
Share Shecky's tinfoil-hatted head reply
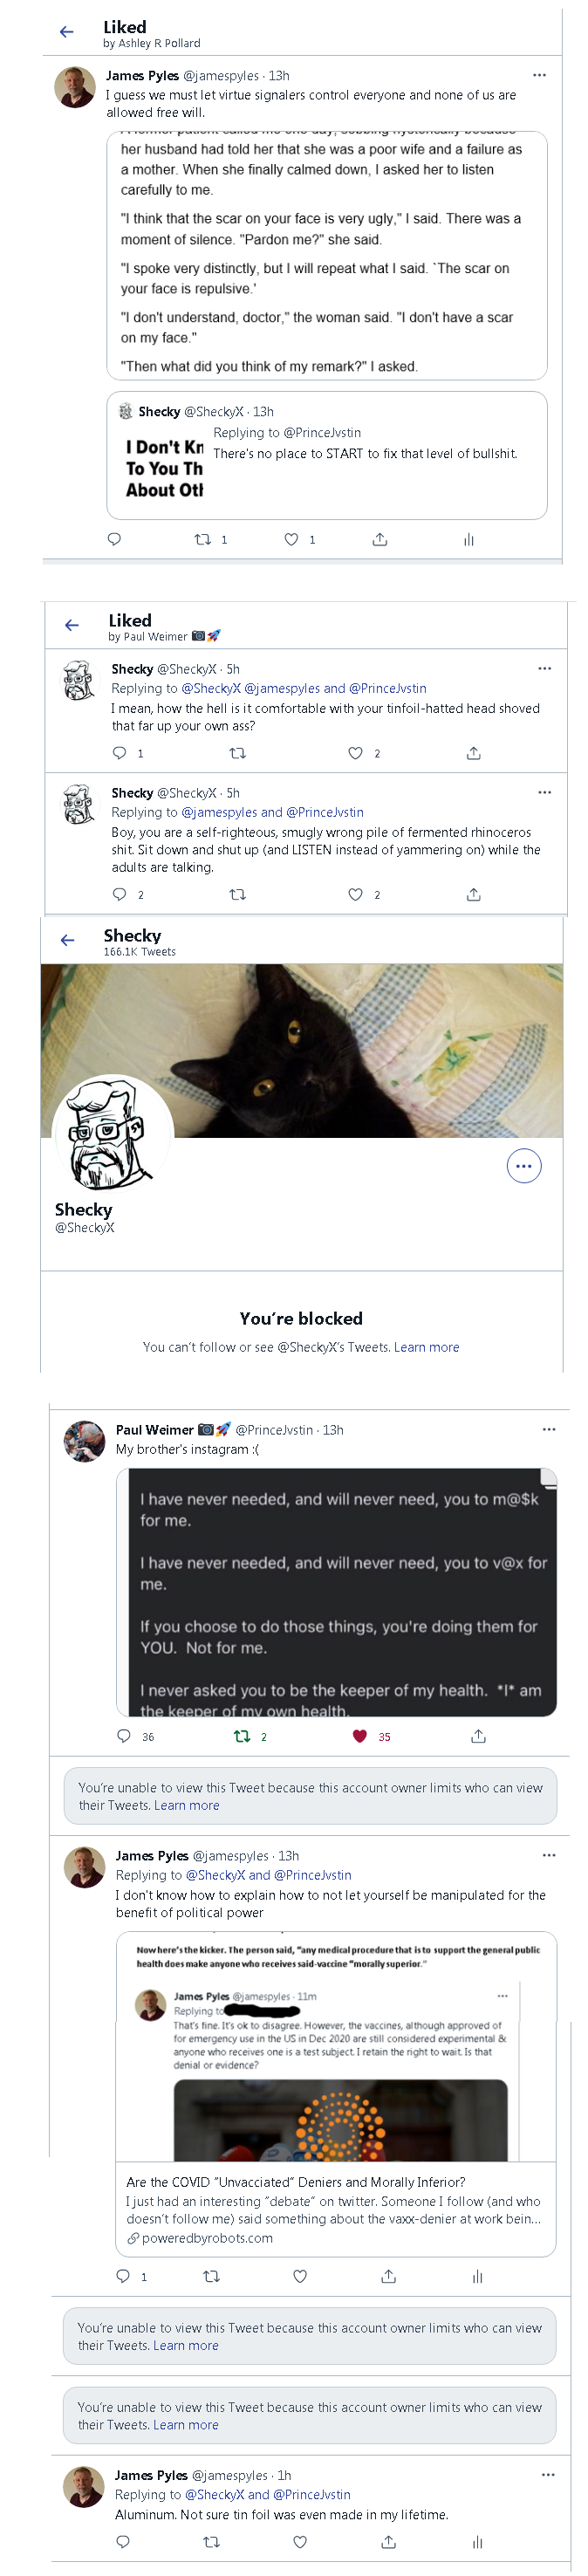pos(474,753)
